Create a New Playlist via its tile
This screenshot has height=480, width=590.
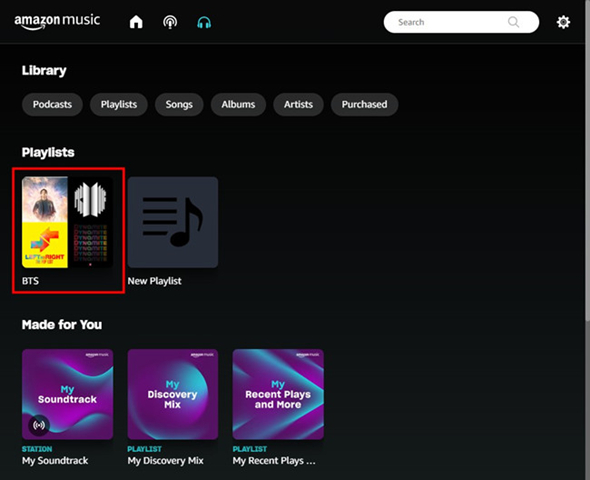coord(173,222)
